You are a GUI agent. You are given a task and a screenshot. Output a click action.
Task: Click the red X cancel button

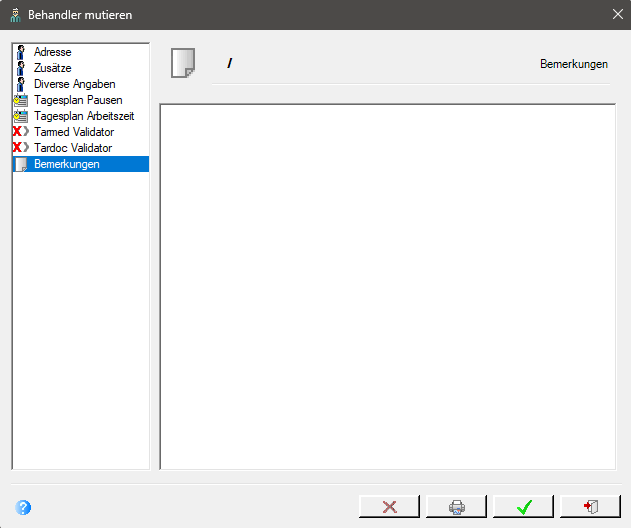(x=389, y=507)
